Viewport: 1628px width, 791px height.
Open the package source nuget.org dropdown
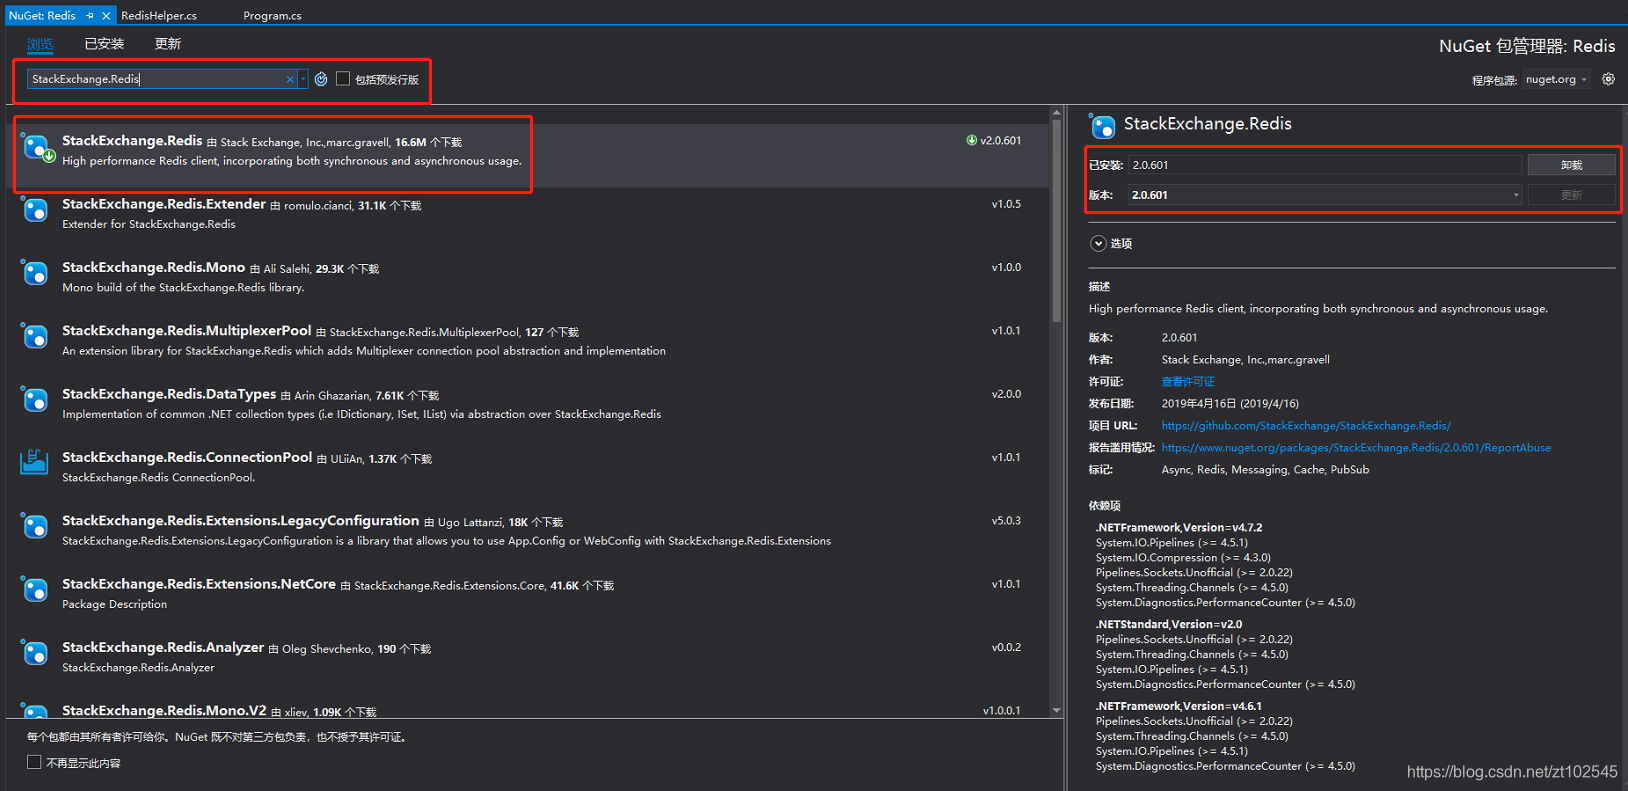1556,79
